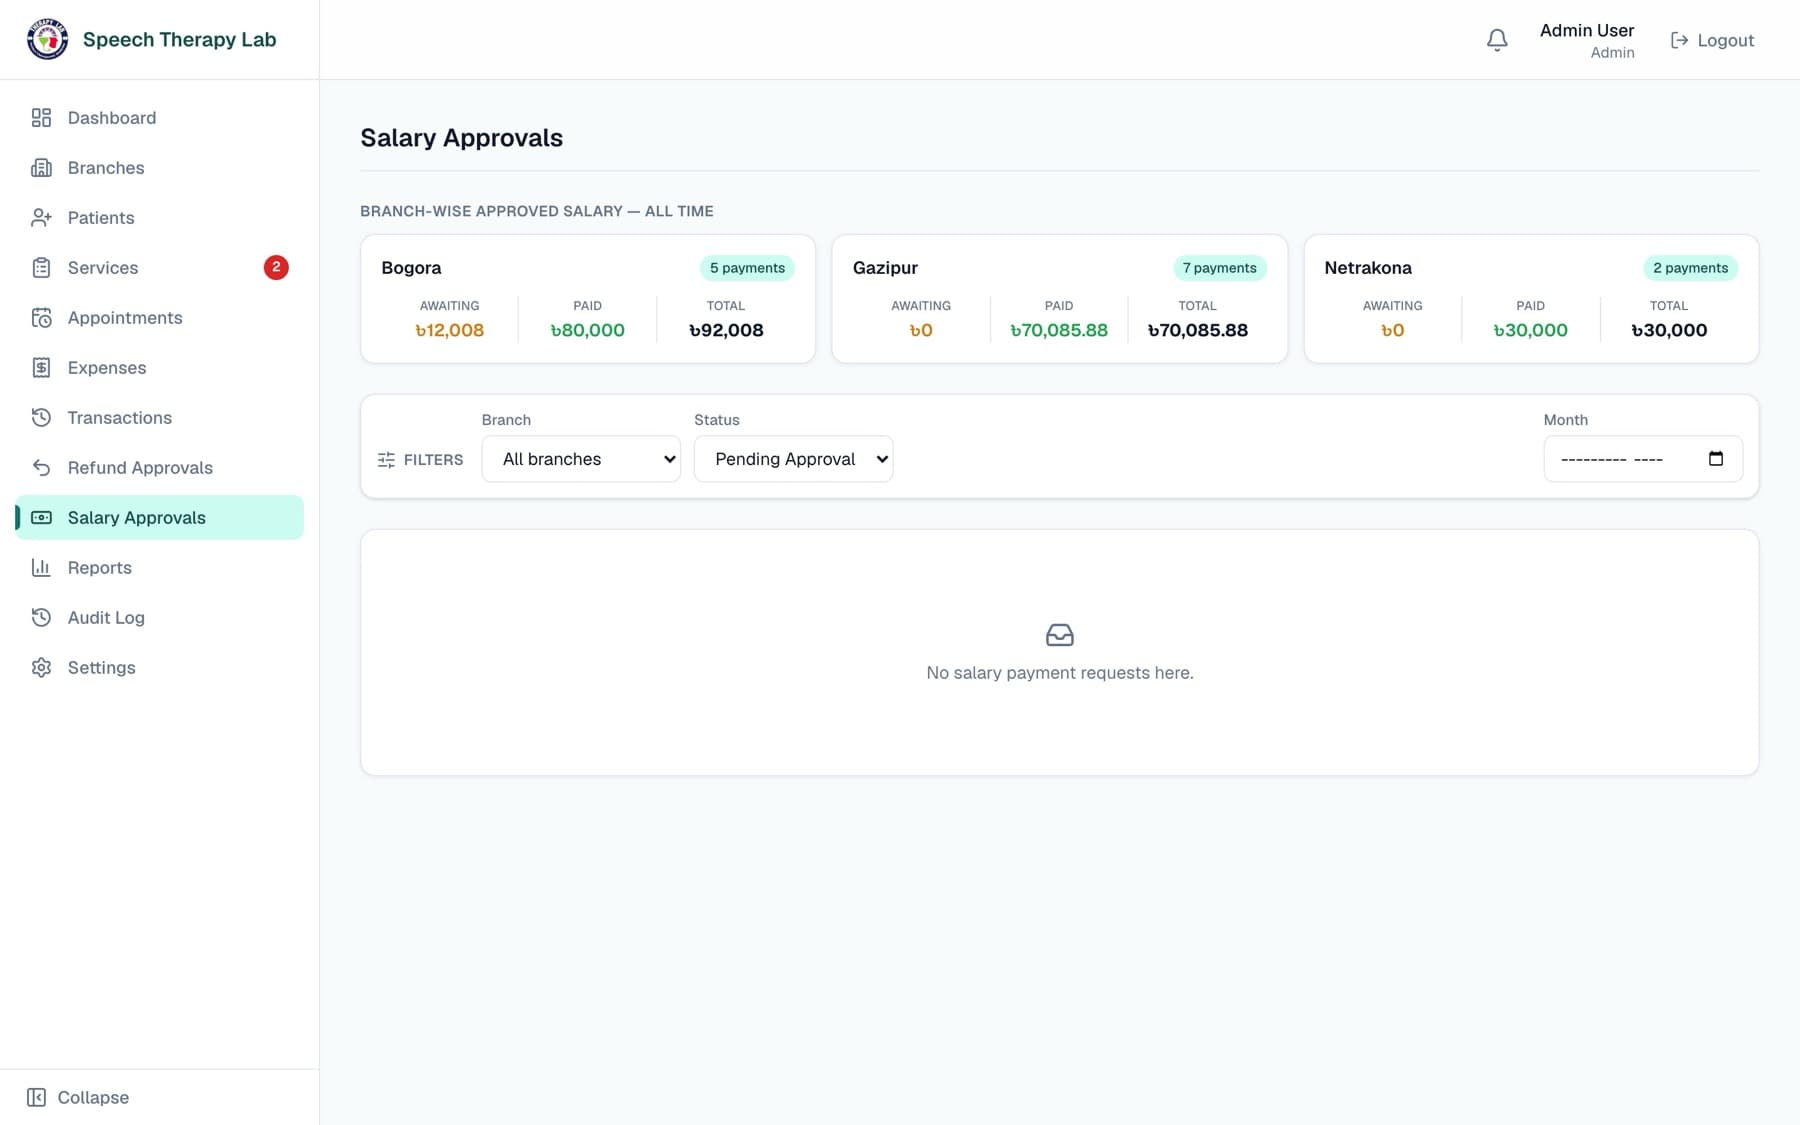Image resolution: width=1800 pixels, height=1125 pixels.
Task: Click the Refund Approvals undo icon
Action: click(41, 468)
